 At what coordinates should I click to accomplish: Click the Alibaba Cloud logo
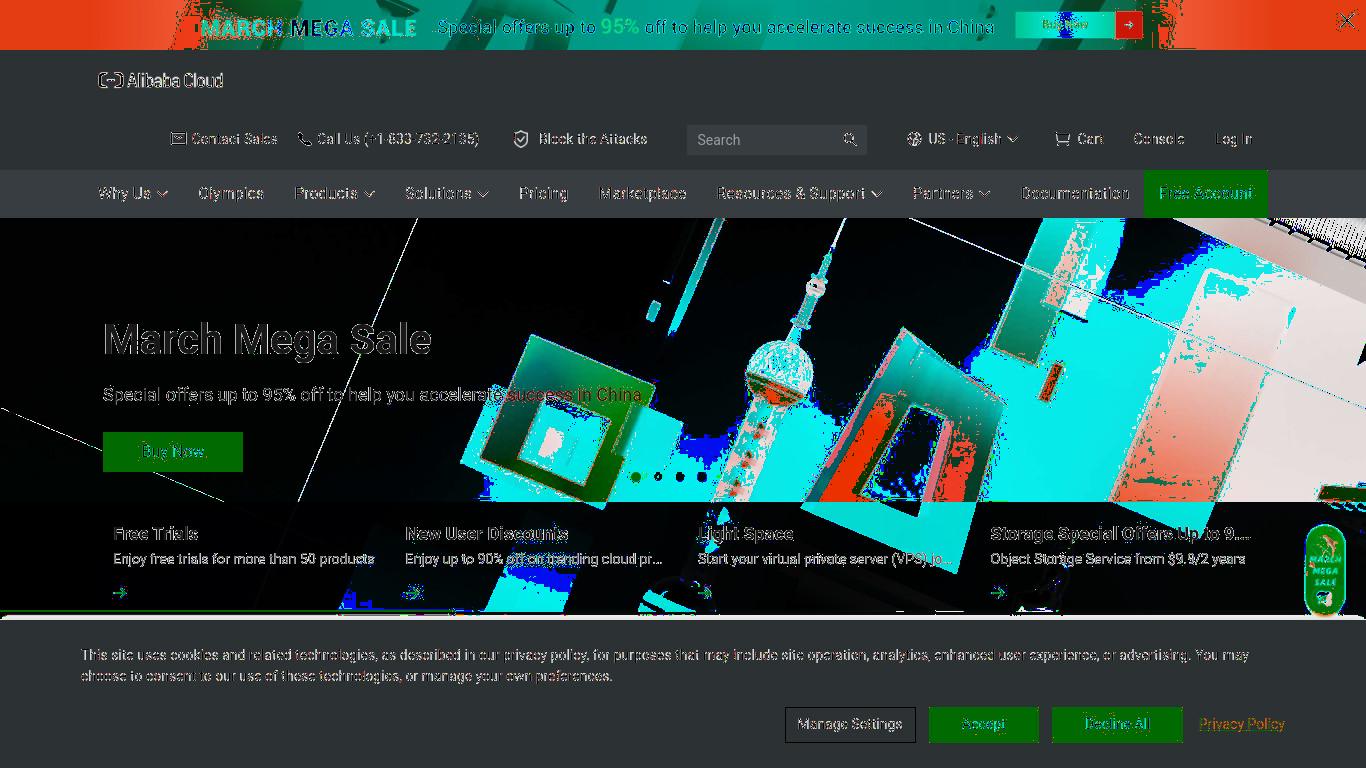[x=160, y=80]
